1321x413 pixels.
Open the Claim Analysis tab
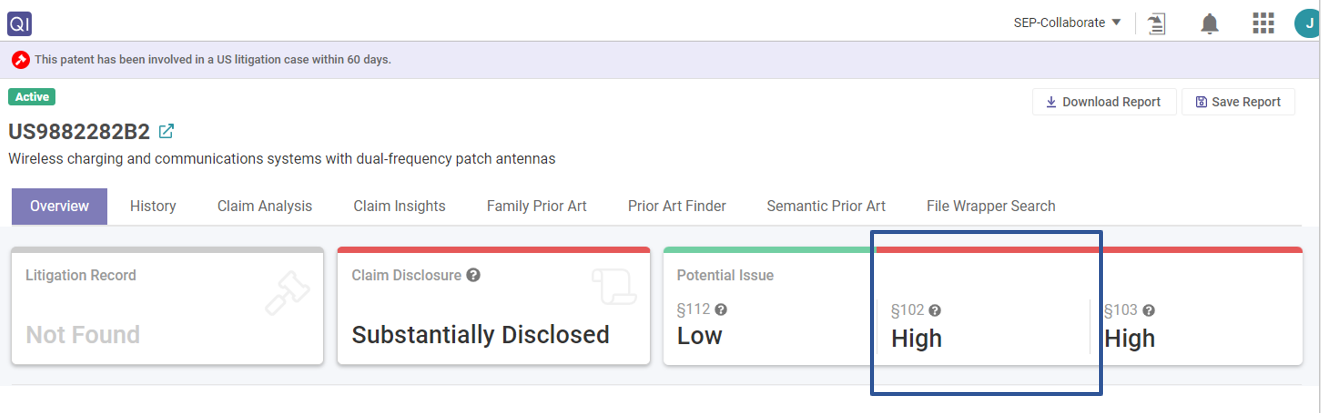(x=264, y=206)
